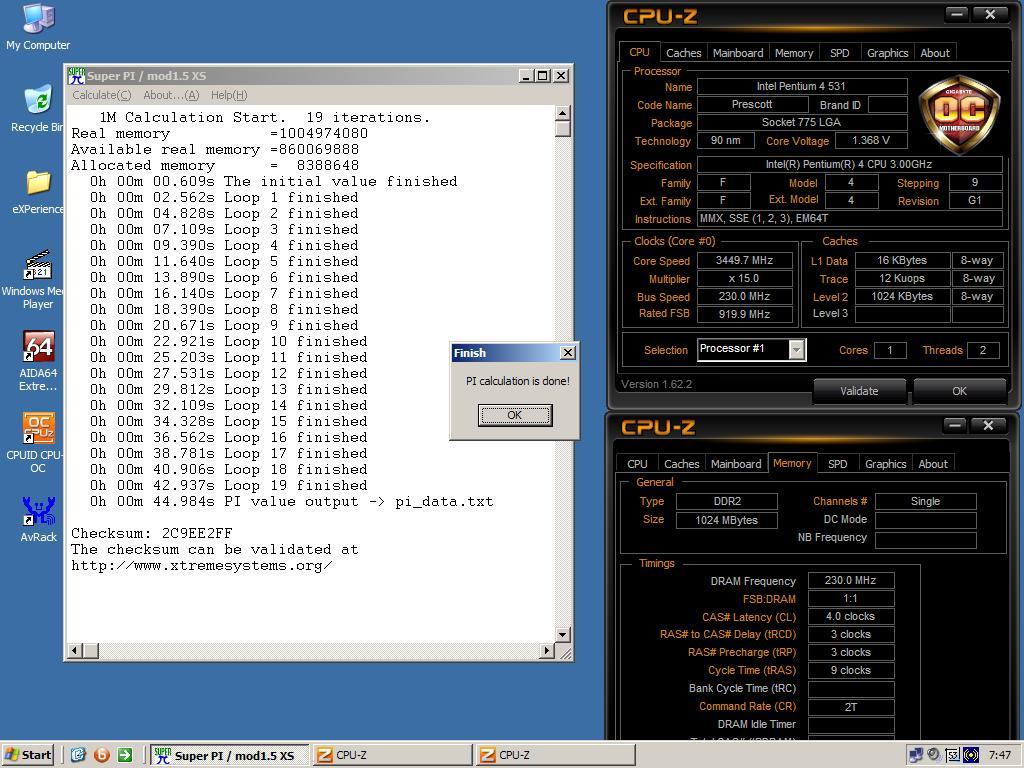Click the Super PI title bar icon
This screenshot has height=768, width=1024.
[76, 76]
